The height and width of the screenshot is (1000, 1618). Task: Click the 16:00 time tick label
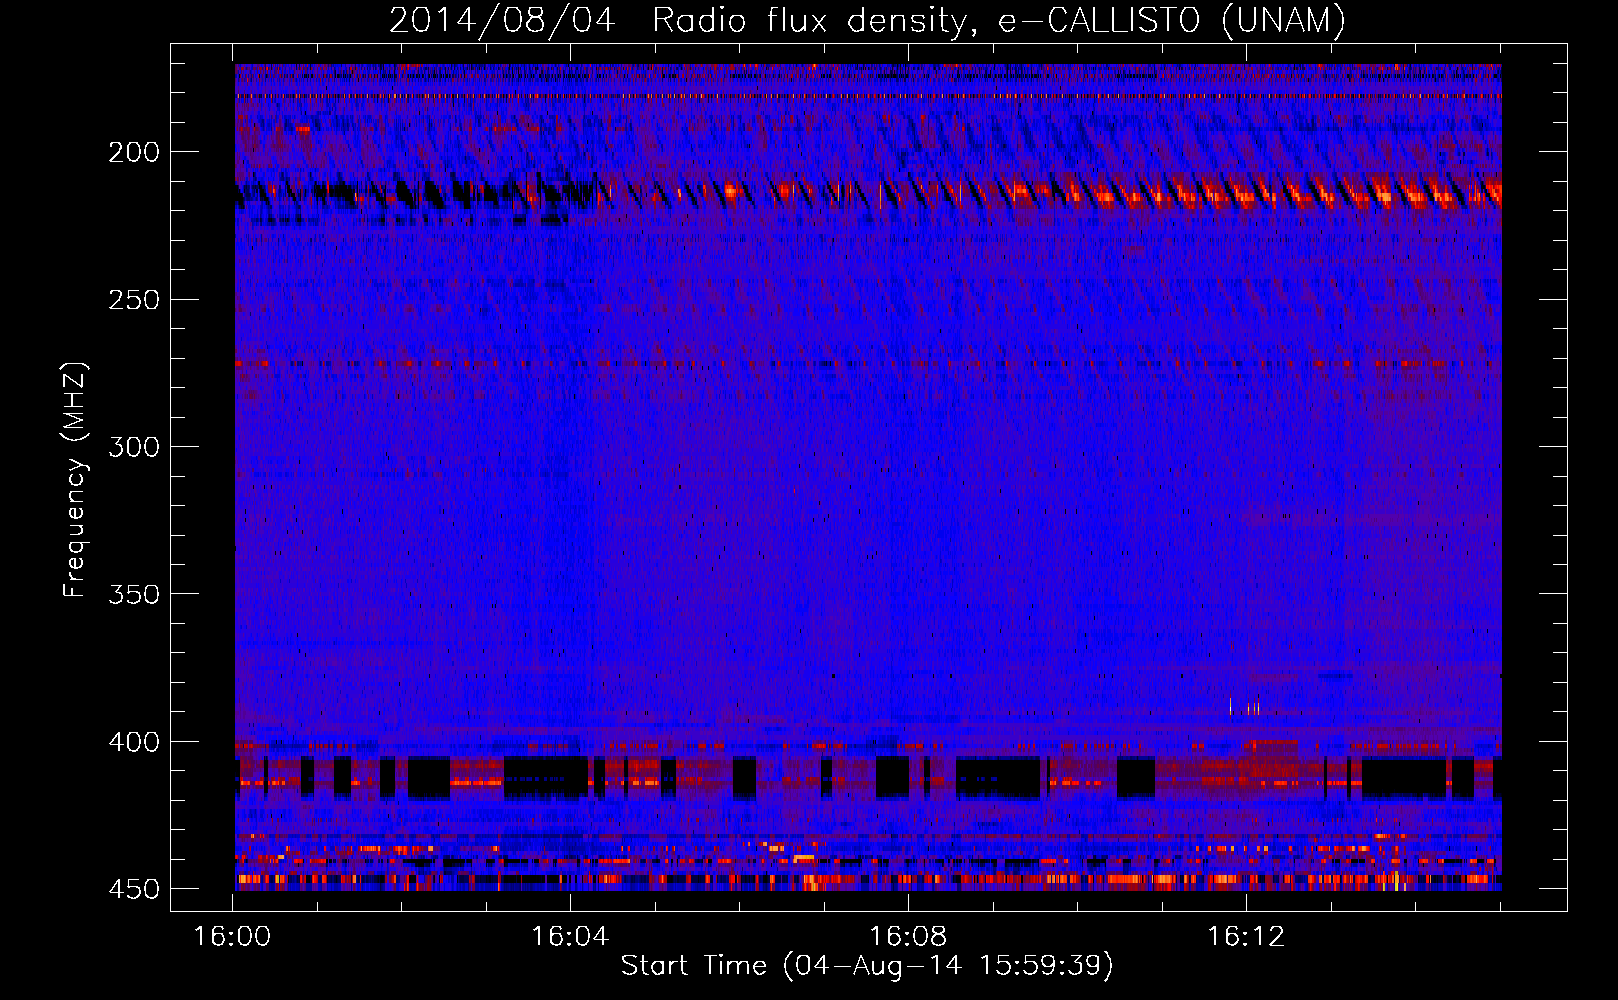[233, 937]
